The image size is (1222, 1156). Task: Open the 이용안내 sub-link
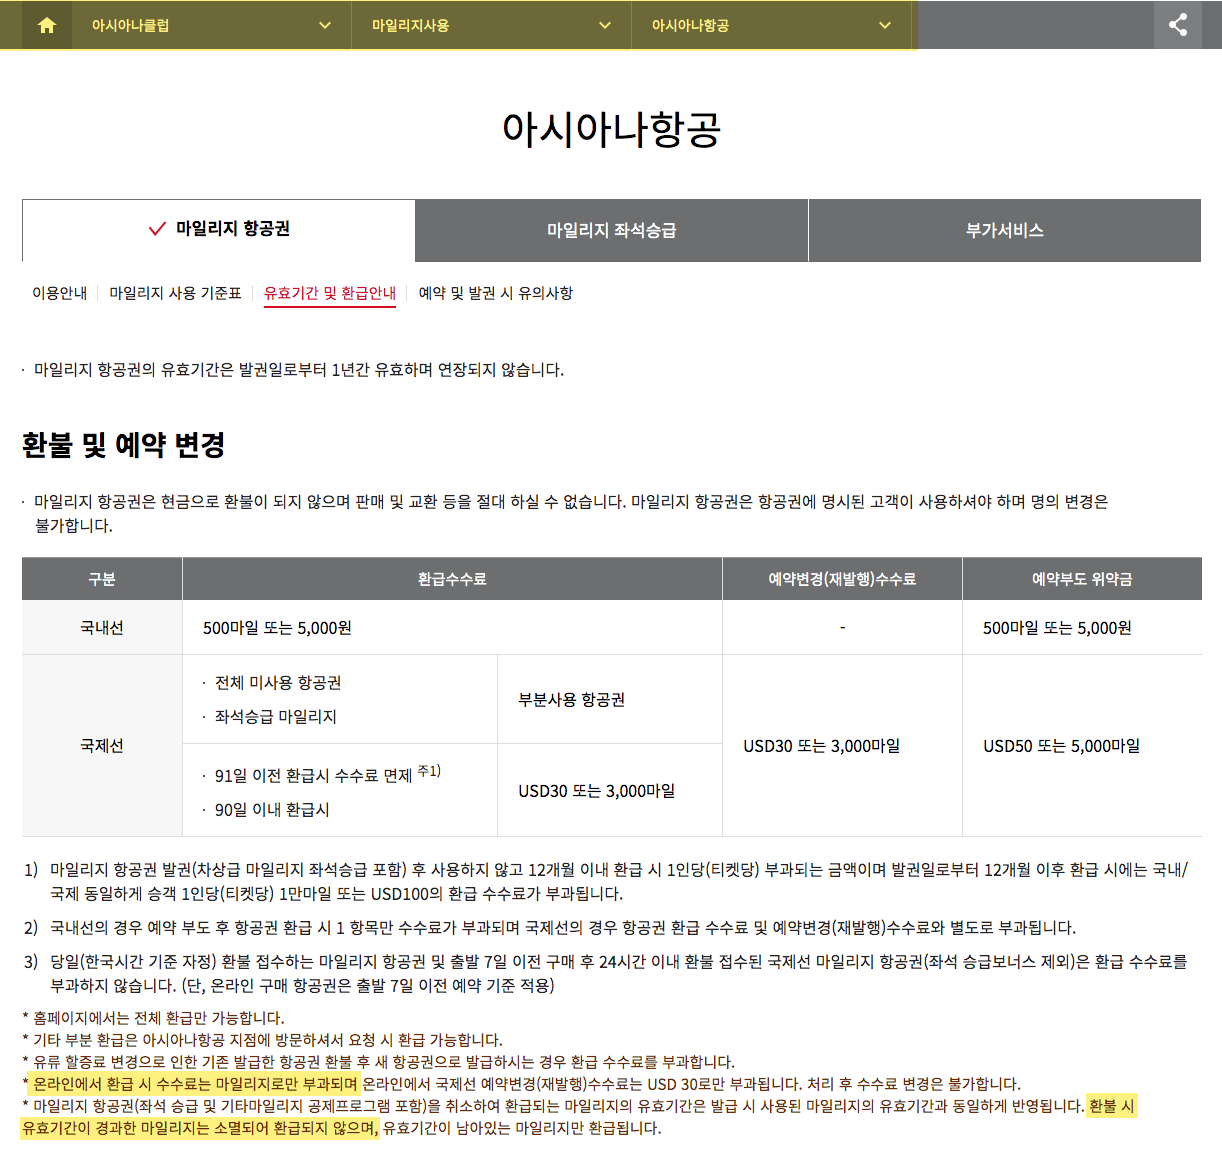coord(60,293)
